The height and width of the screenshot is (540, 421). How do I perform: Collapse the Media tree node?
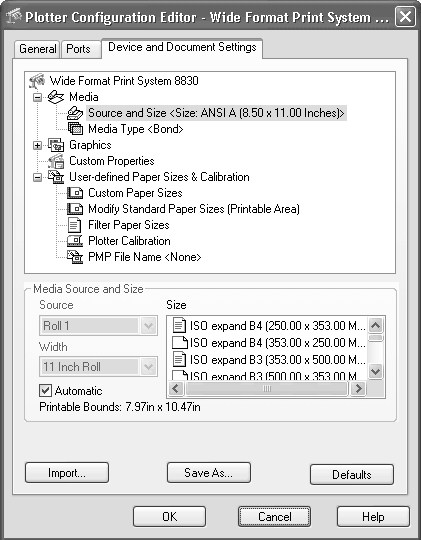coord(37,97)
